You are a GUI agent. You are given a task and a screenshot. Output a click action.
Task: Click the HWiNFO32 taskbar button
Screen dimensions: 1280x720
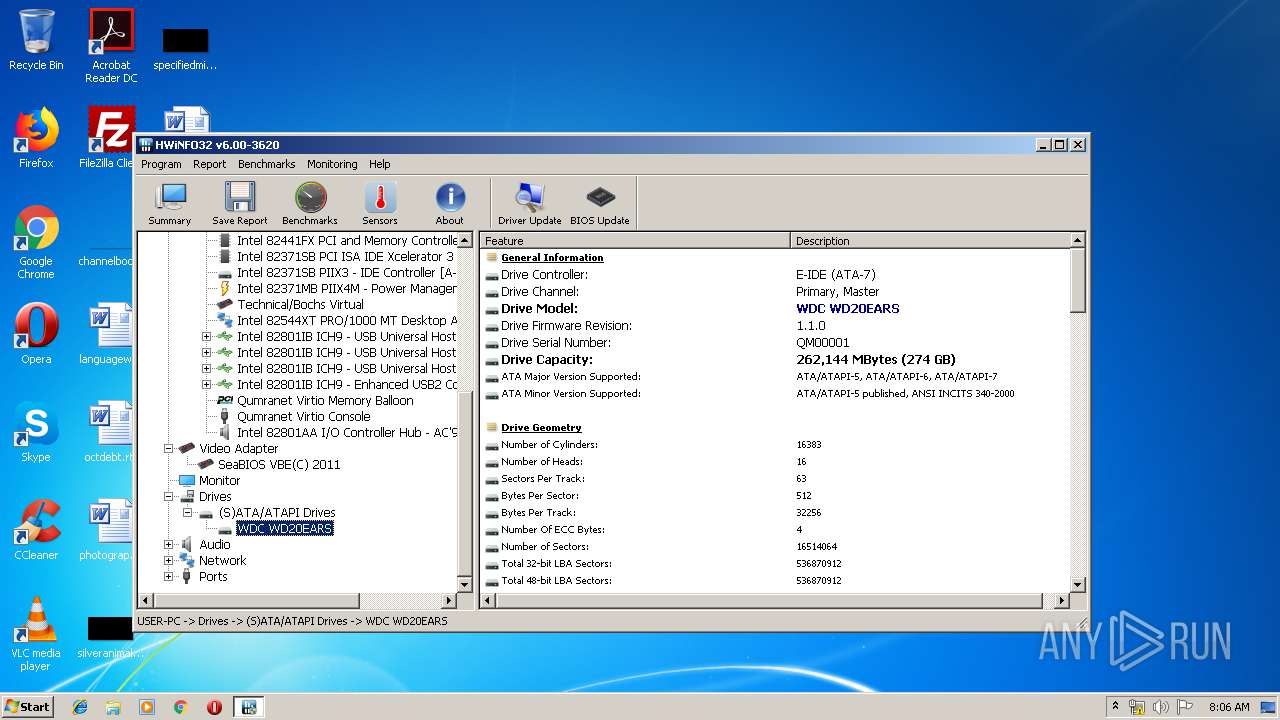(x=248, y=707)
